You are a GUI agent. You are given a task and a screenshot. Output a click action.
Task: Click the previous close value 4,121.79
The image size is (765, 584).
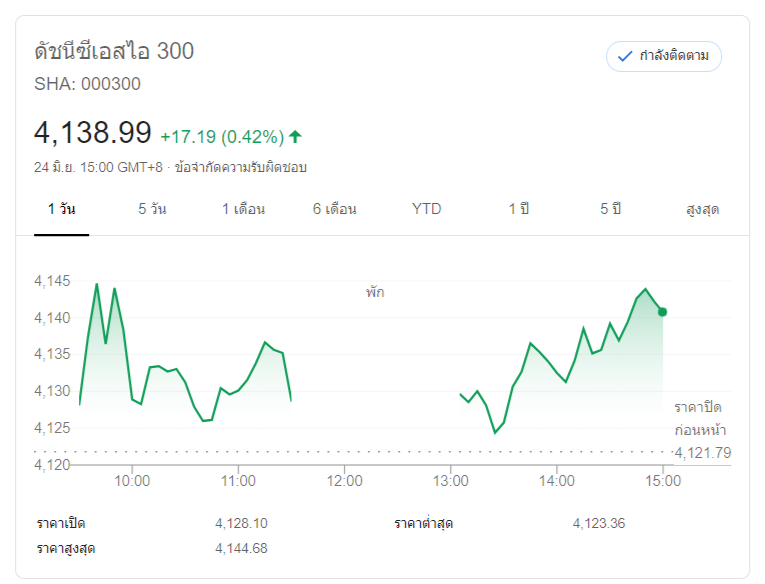703,453
